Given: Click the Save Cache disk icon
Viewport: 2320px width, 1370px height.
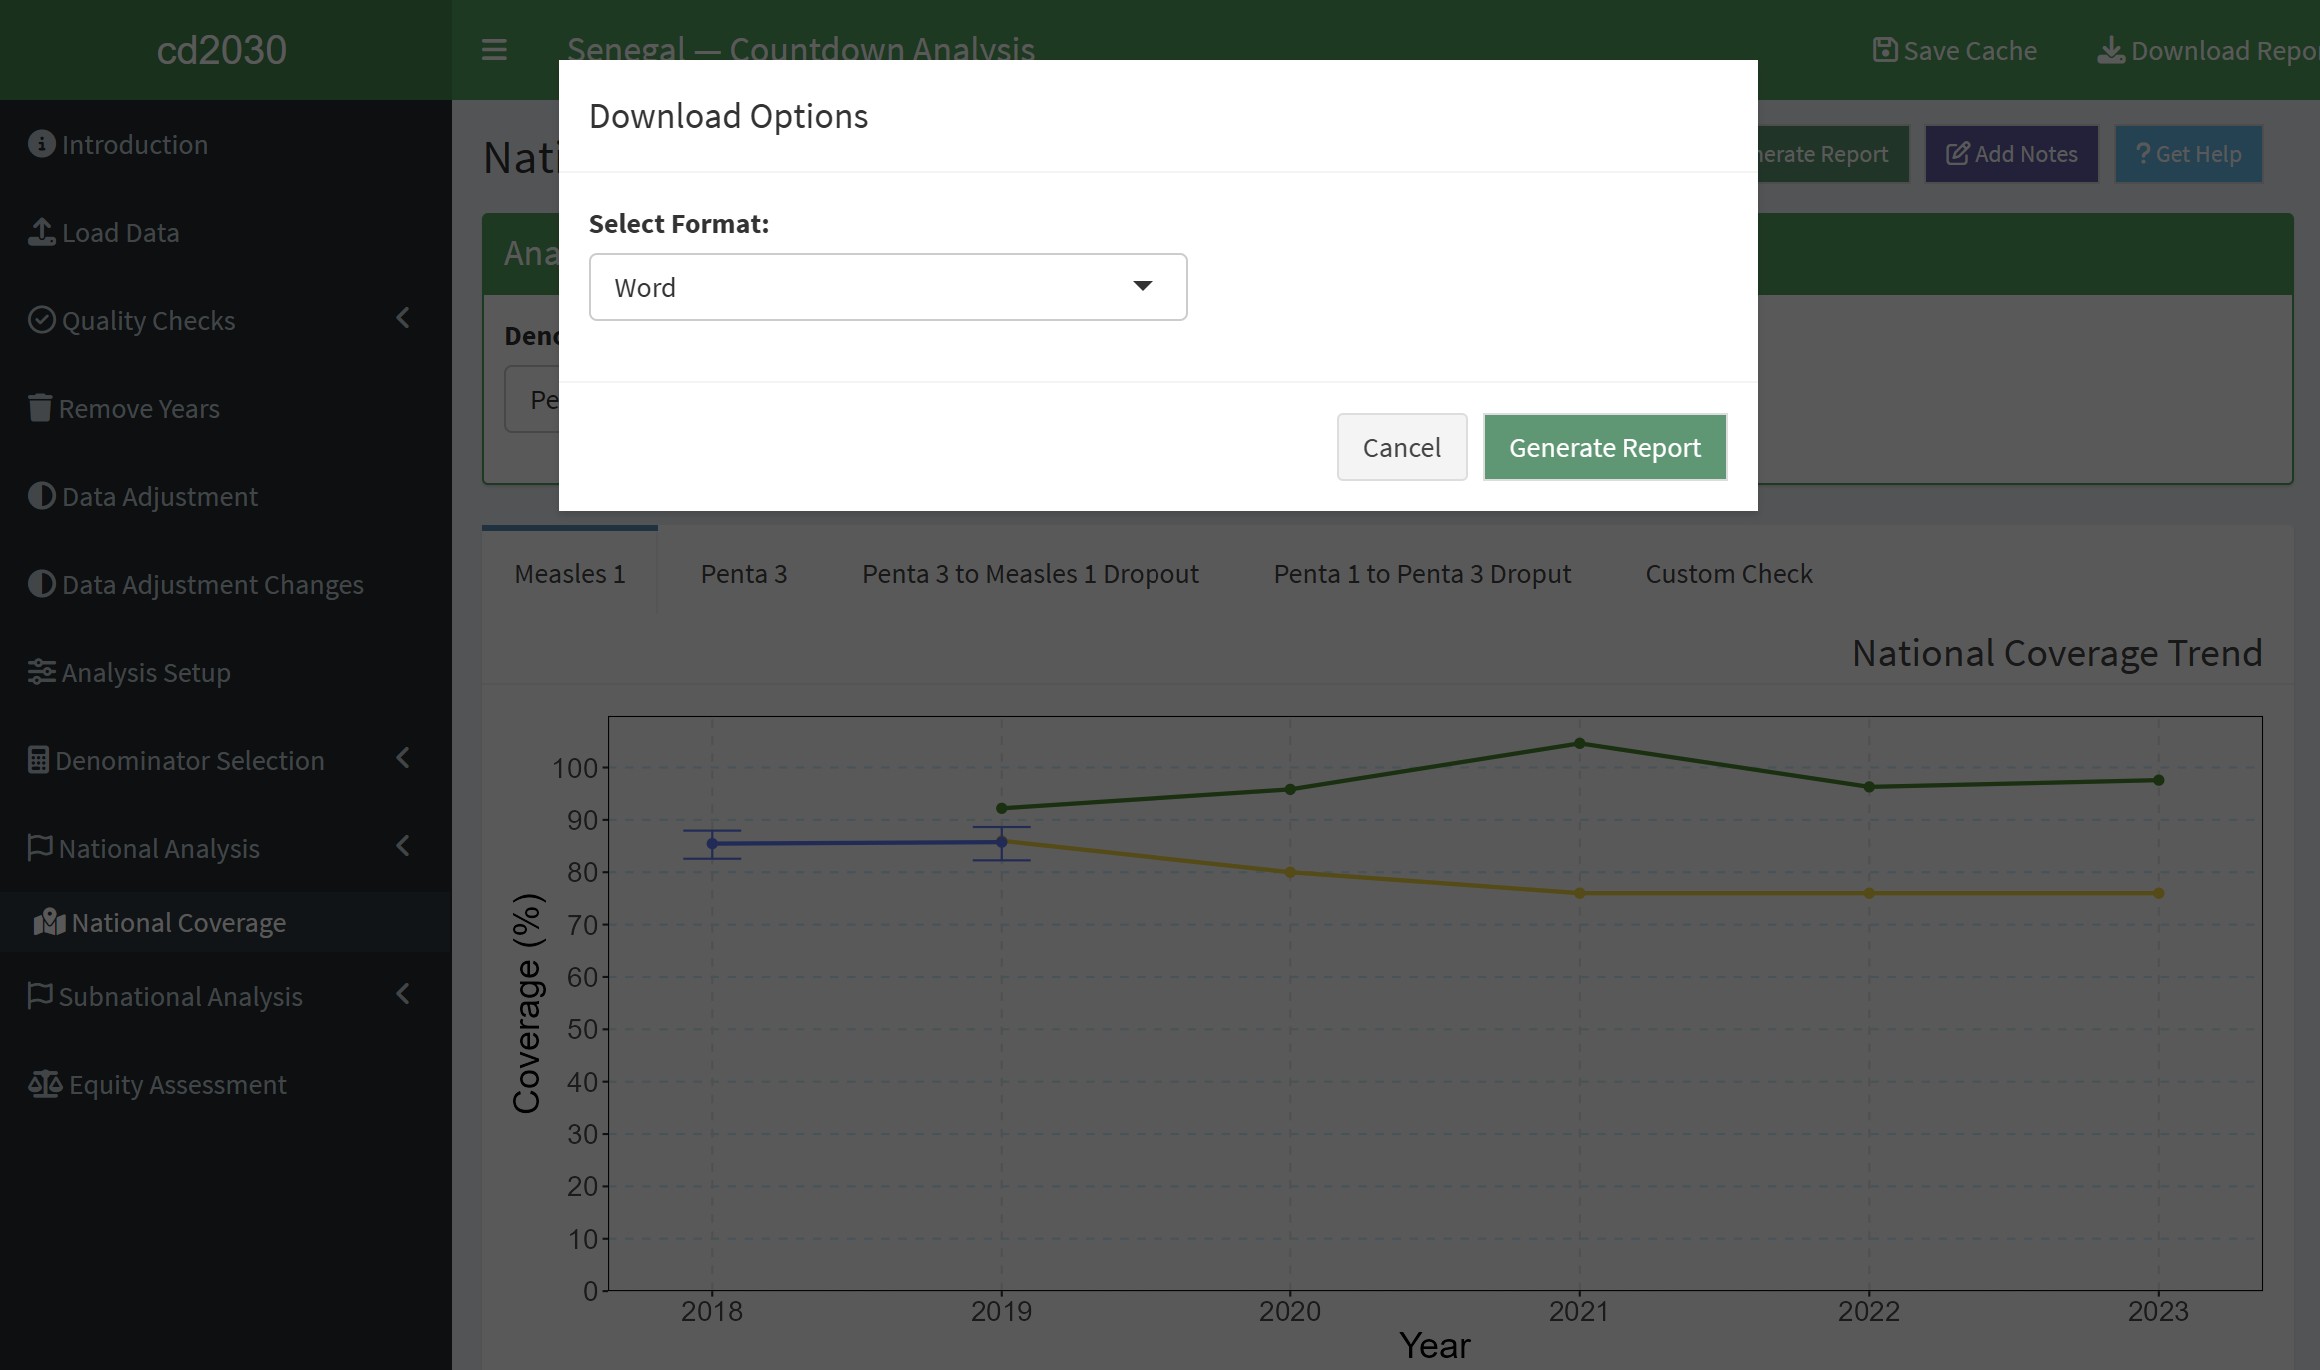Looking at the screenshot, I should point(1884,50).
